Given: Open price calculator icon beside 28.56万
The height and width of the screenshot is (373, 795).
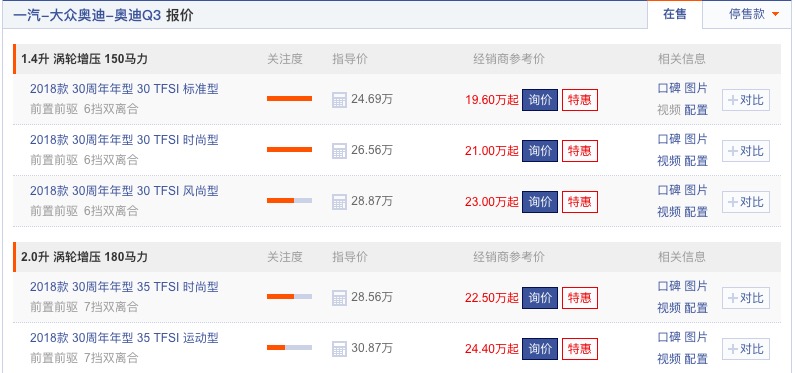Looking at the screenshot, I should (x=339, y=297).
